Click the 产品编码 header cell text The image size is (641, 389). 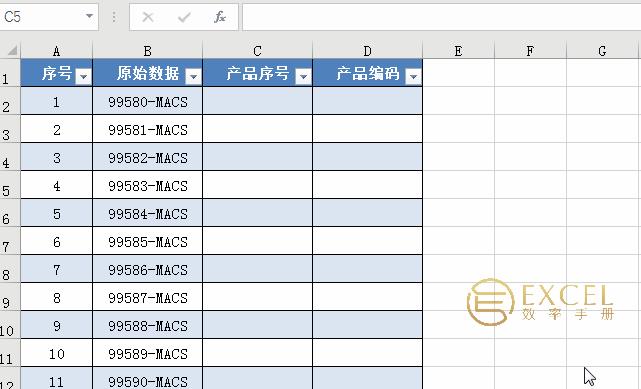(368, 73)
